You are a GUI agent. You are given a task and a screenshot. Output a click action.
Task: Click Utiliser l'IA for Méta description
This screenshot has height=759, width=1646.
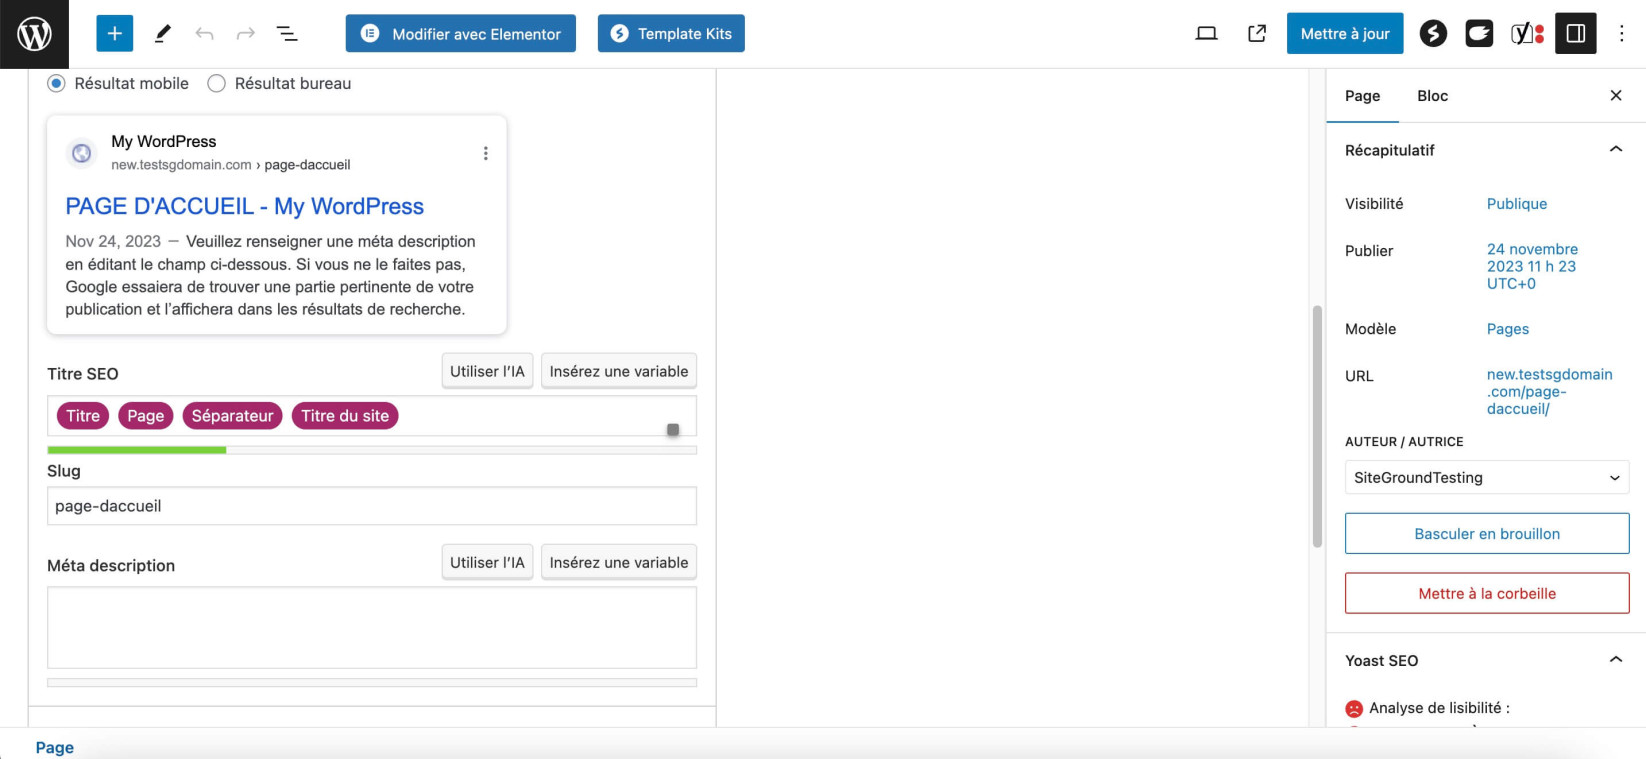pyautogui.click(x=487, y=562)
